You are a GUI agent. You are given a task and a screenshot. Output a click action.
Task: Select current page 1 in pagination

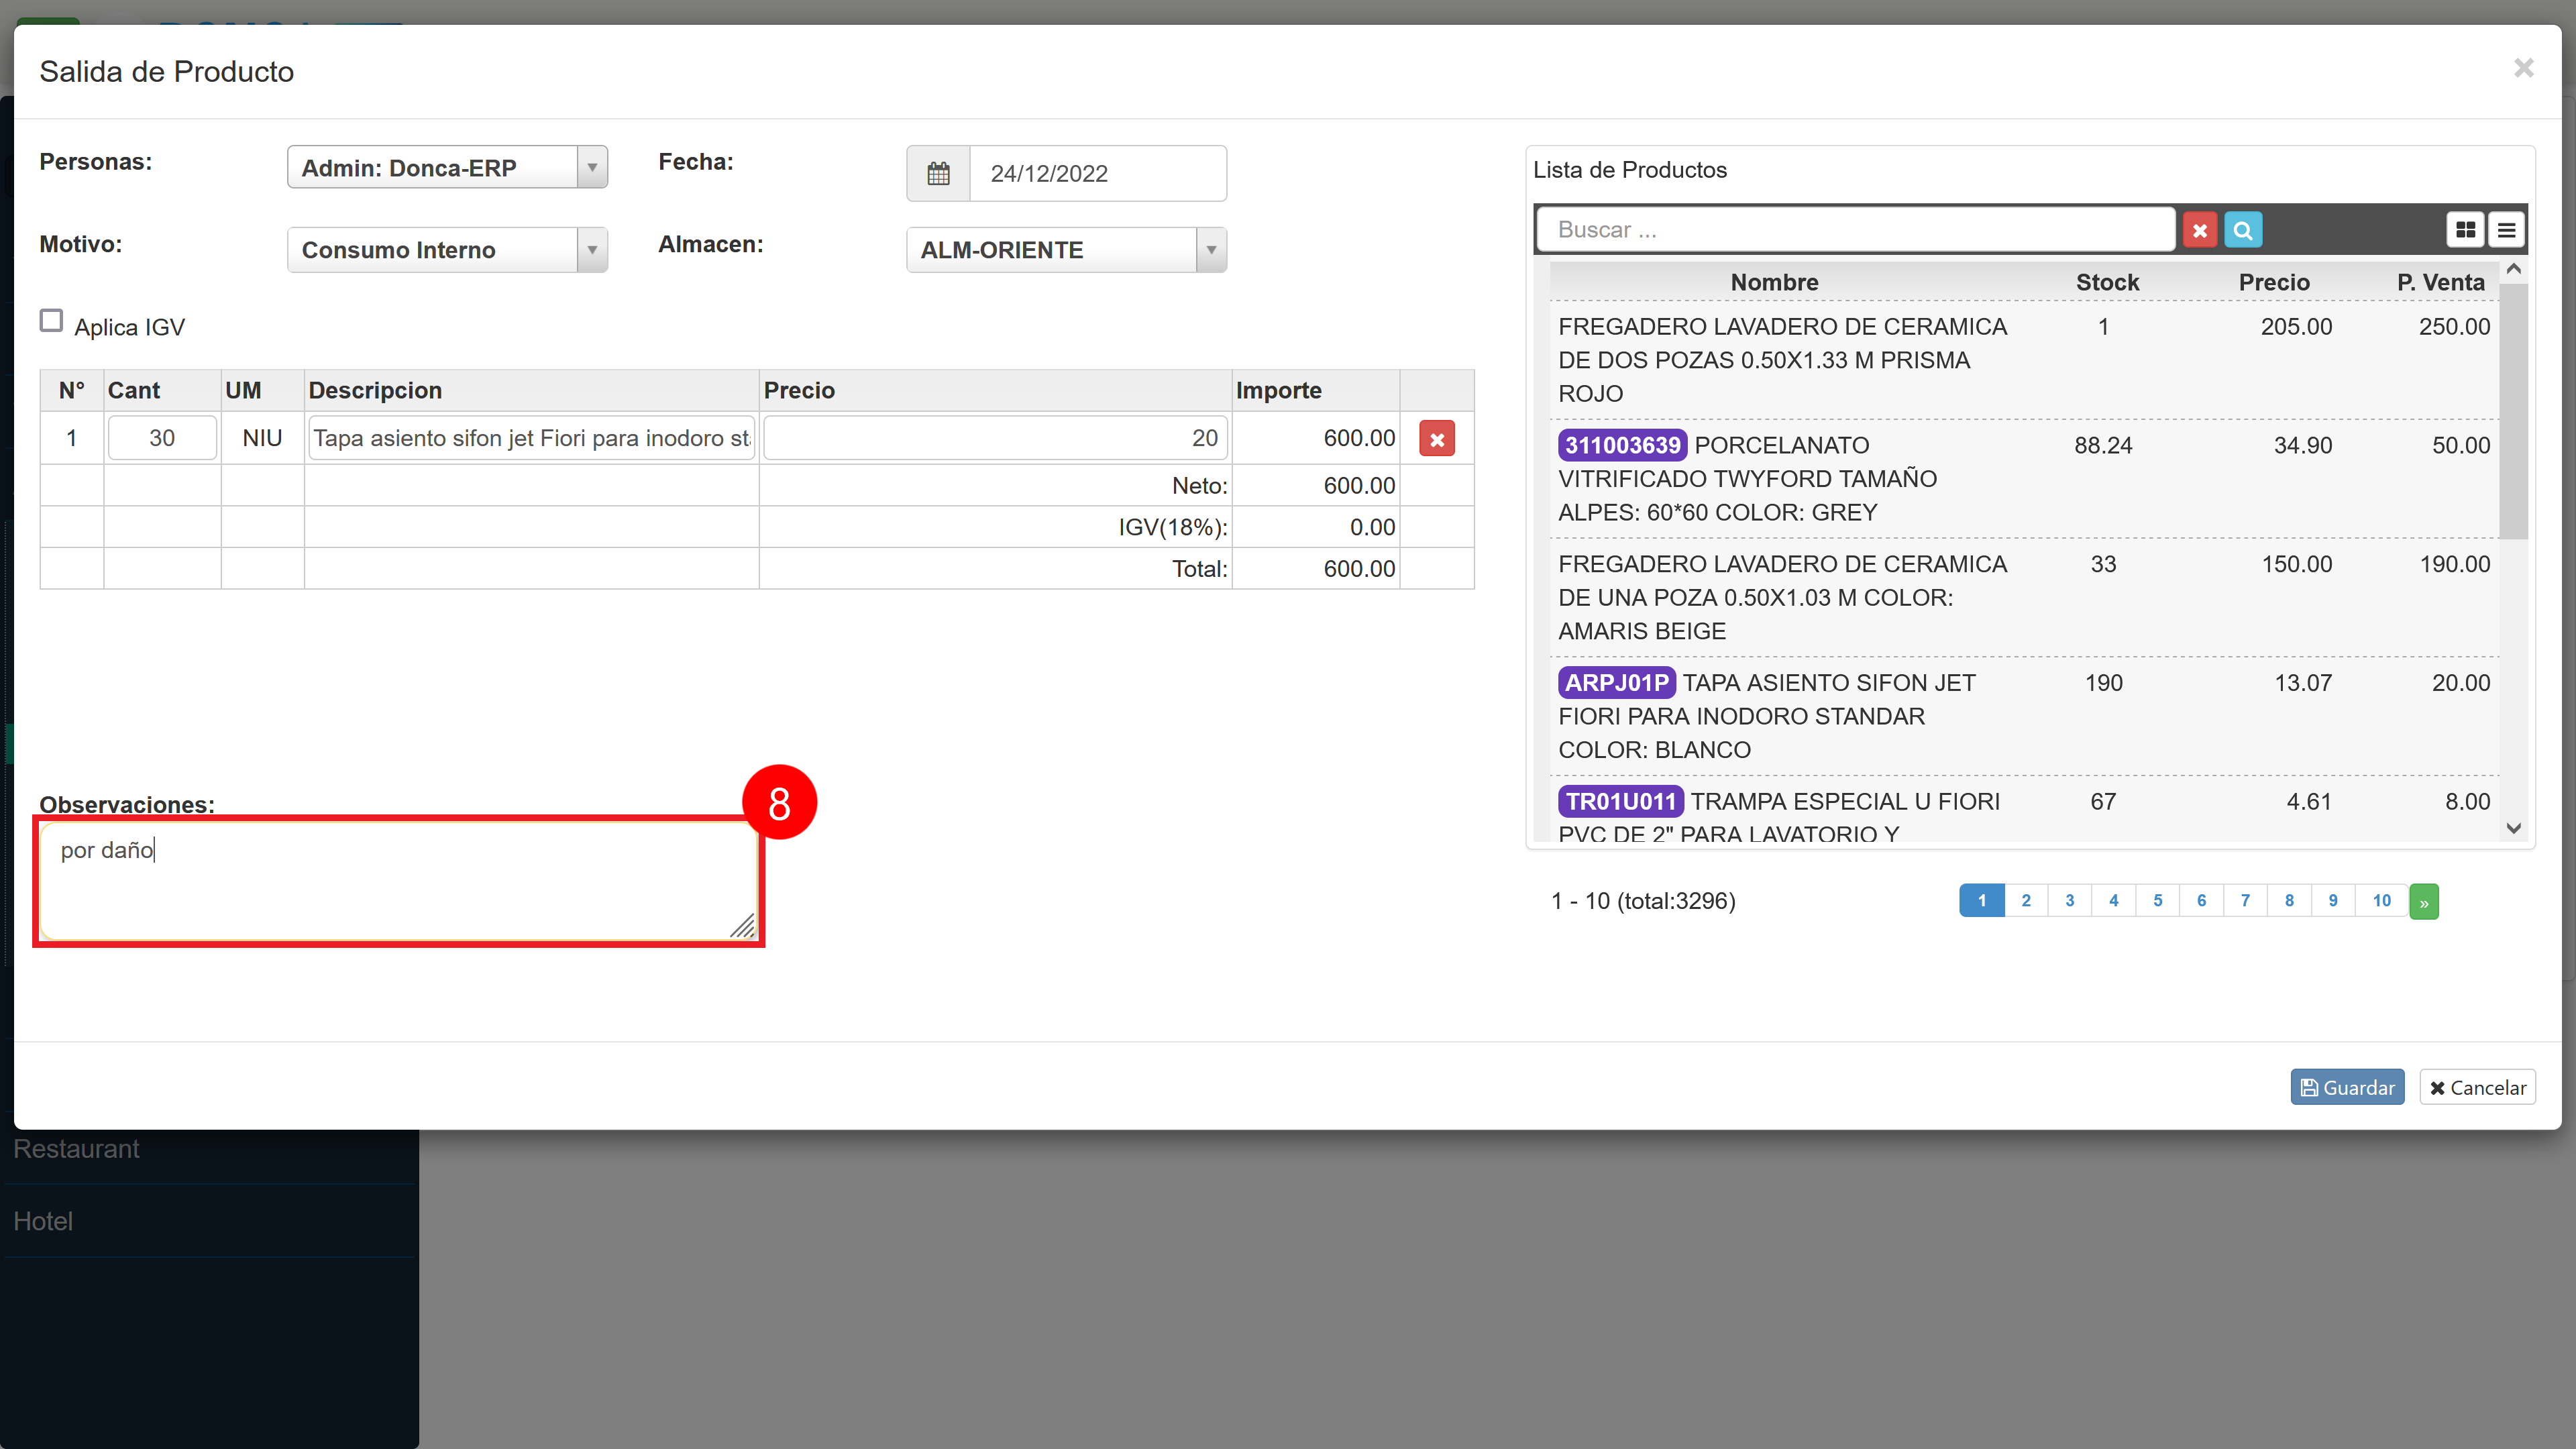coord(1982,901)
